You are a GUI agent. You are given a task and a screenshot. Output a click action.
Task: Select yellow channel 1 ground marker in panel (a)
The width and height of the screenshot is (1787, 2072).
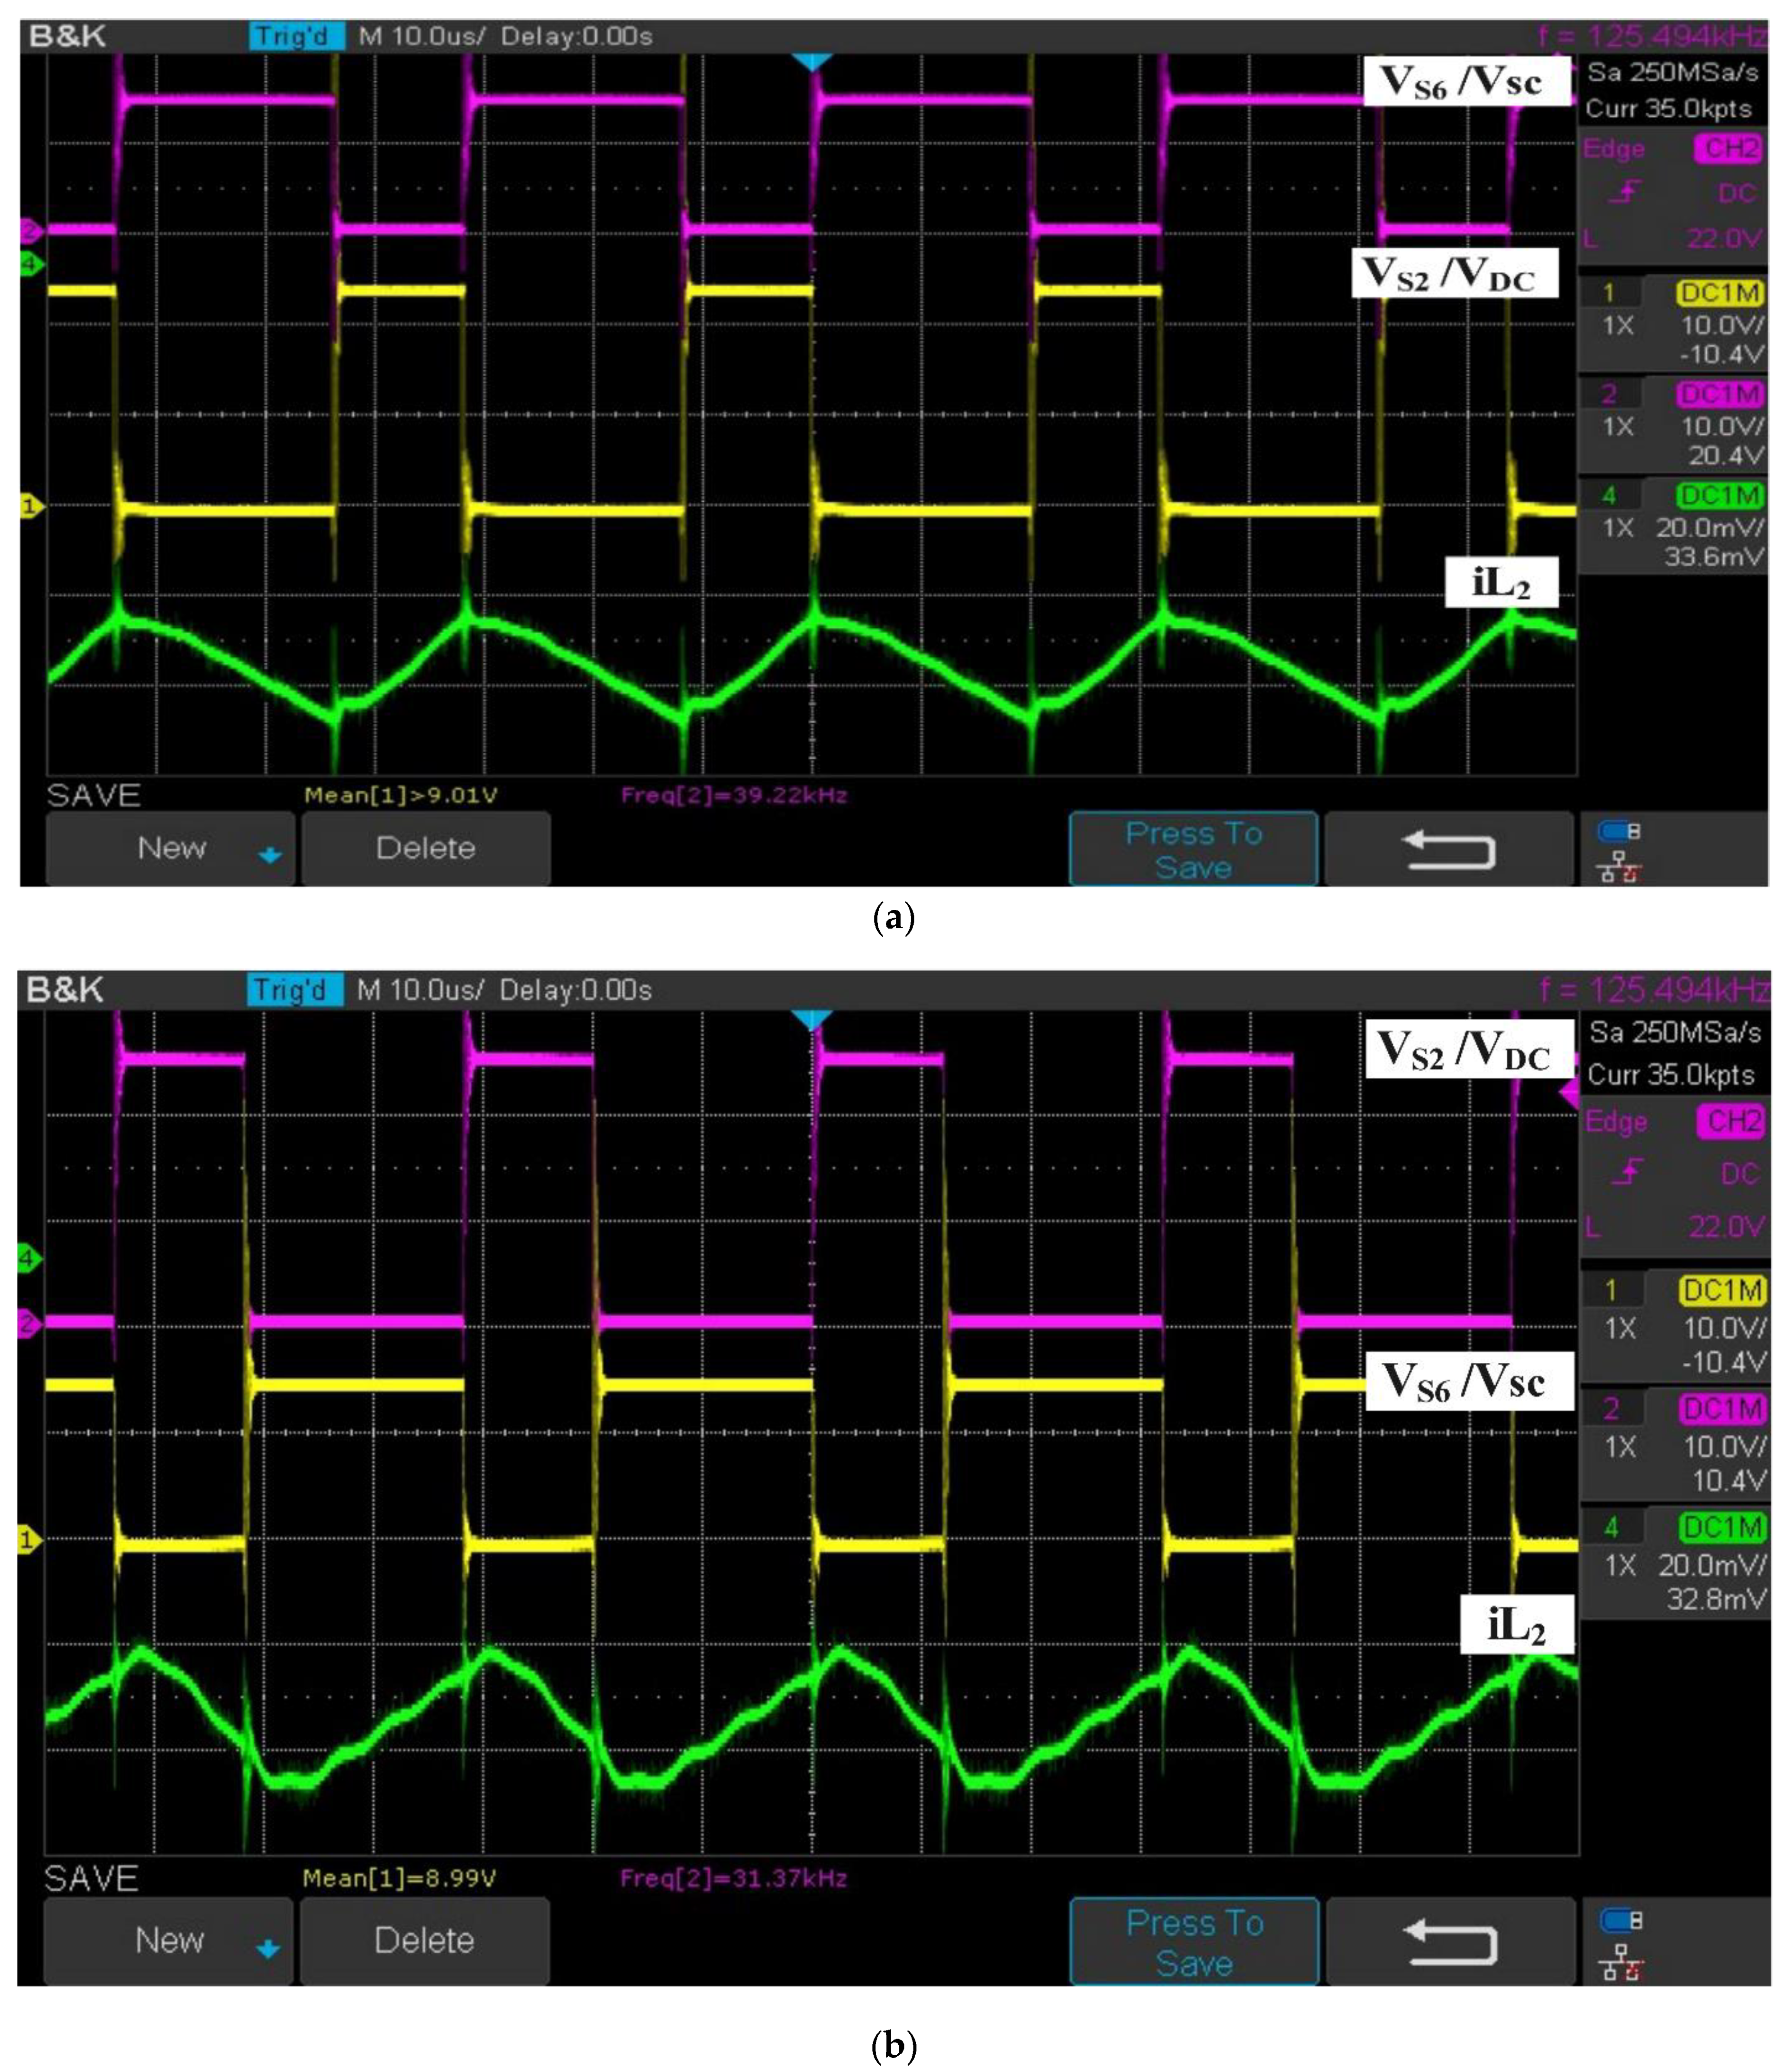click(31, 507)
